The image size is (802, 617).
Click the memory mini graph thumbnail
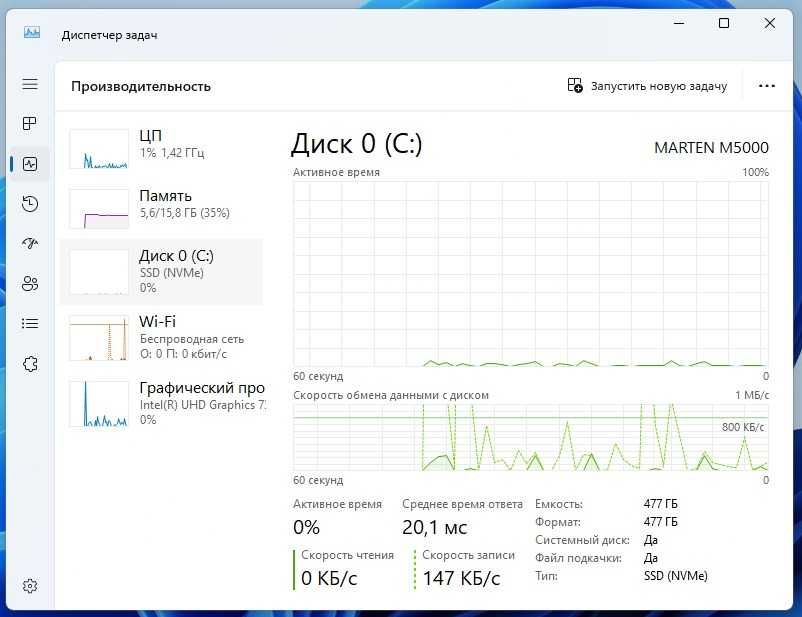[99, 209]
